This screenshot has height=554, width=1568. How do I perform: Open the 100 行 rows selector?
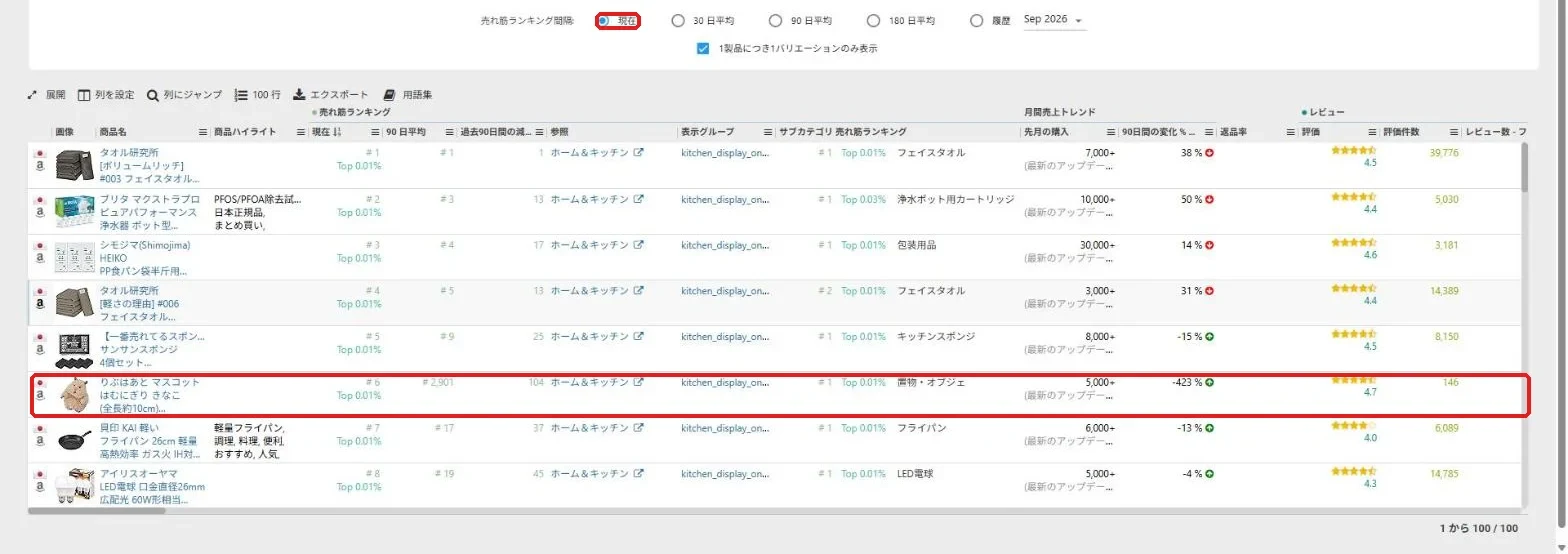tap(257, 95)
